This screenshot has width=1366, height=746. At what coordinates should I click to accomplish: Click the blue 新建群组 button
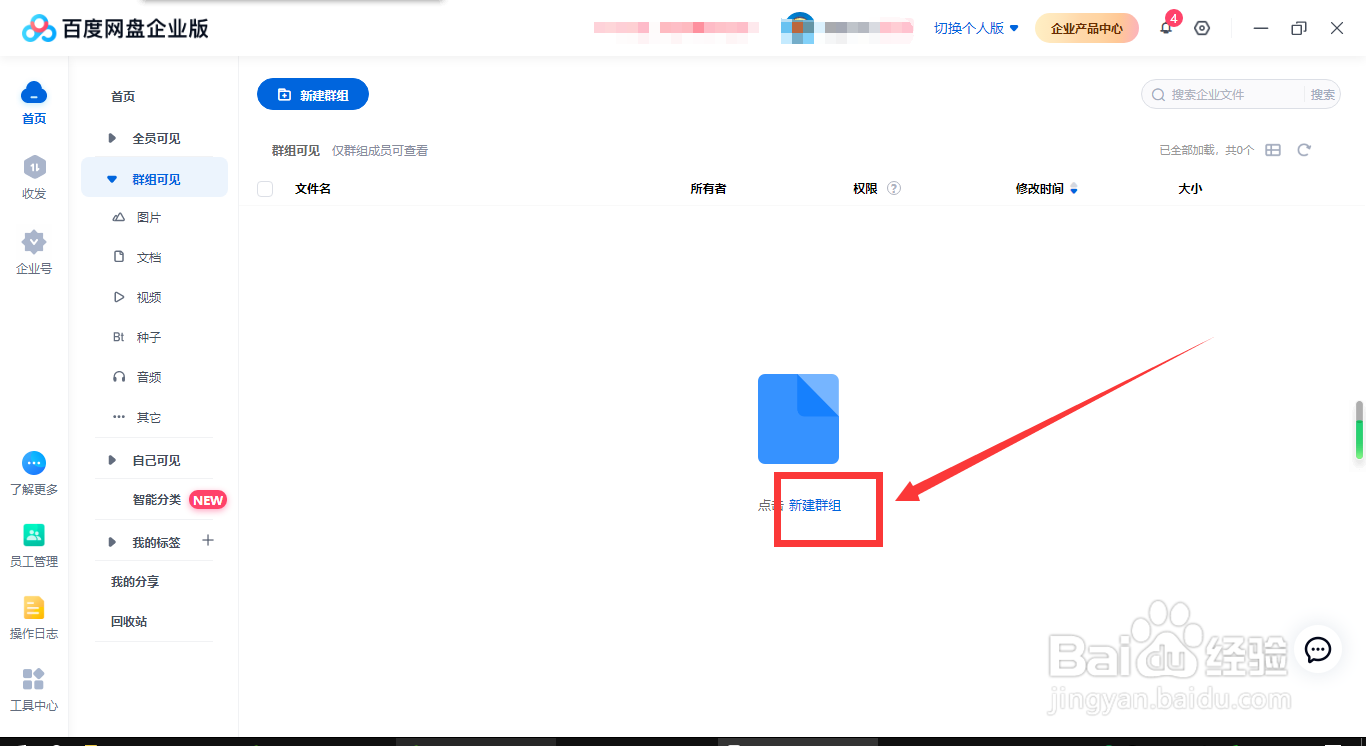point(312,94)
